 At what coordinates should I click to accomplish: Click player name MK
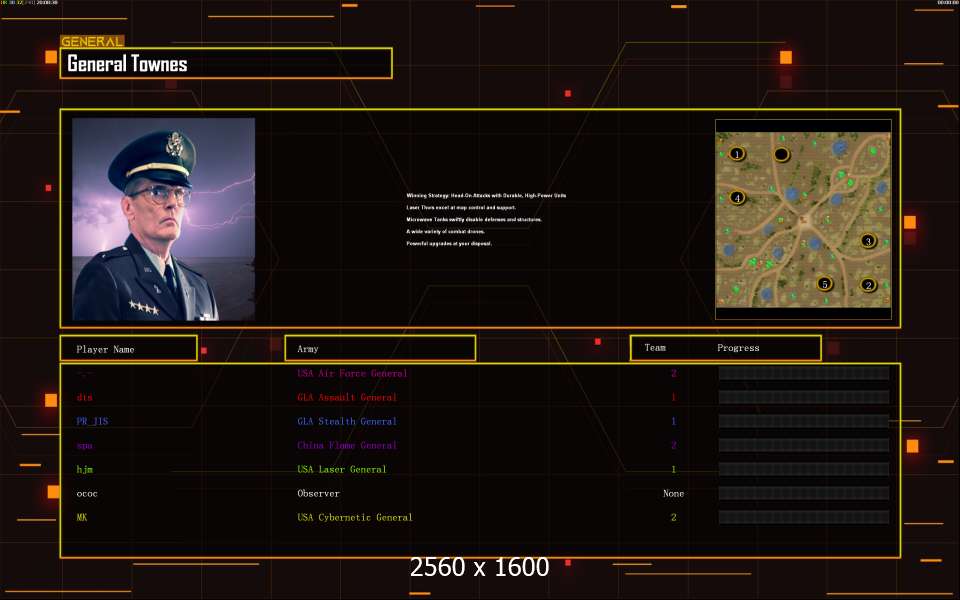pos(82,517)
